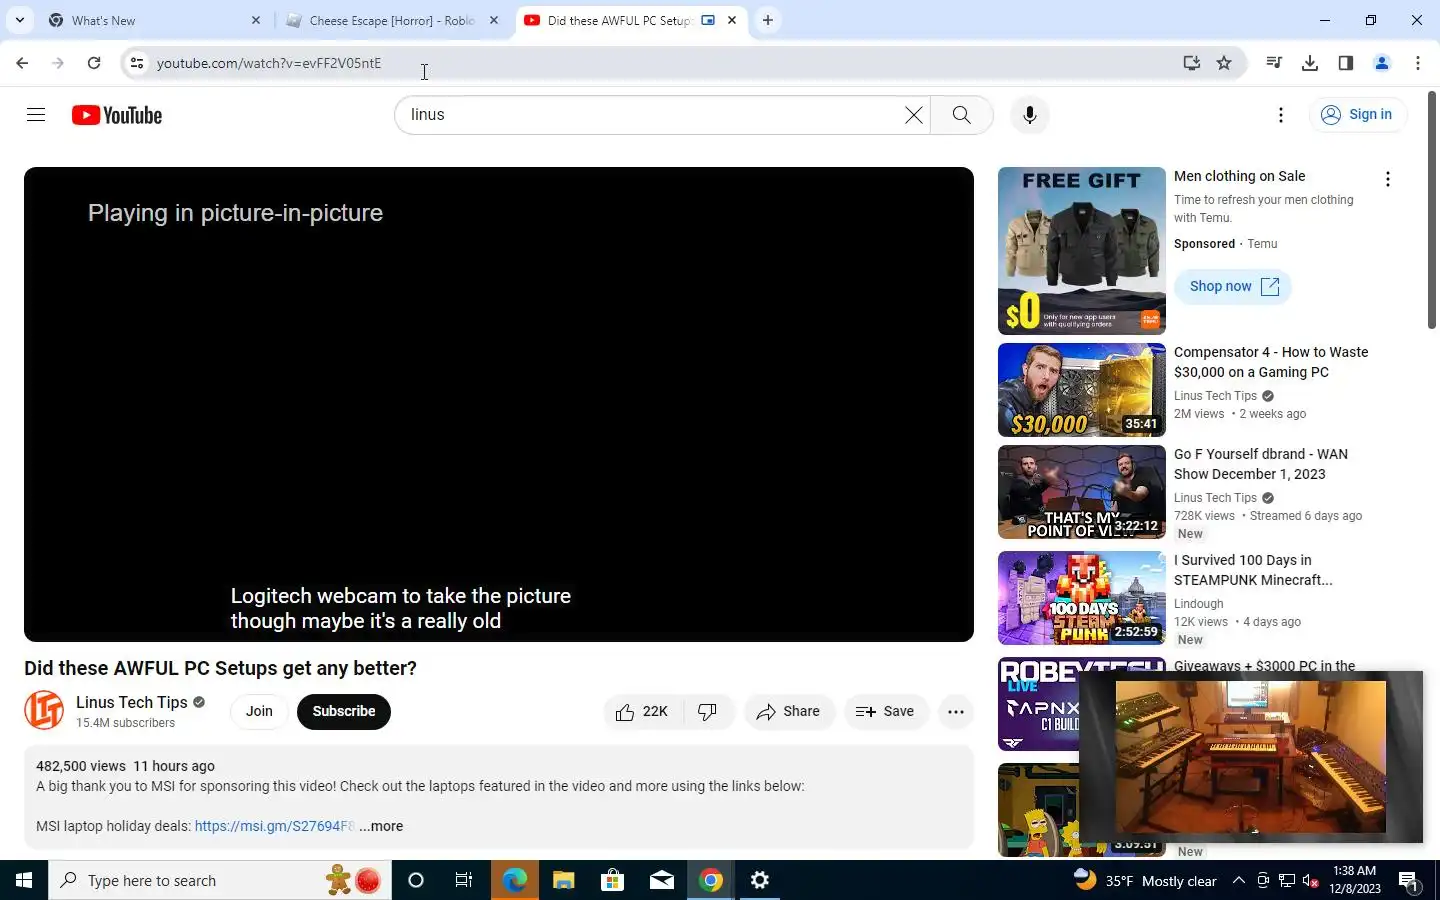Screen dimensions: 1440x900
Task: Click the picture-in-picture floating video window
Action: coord(1251,757)
